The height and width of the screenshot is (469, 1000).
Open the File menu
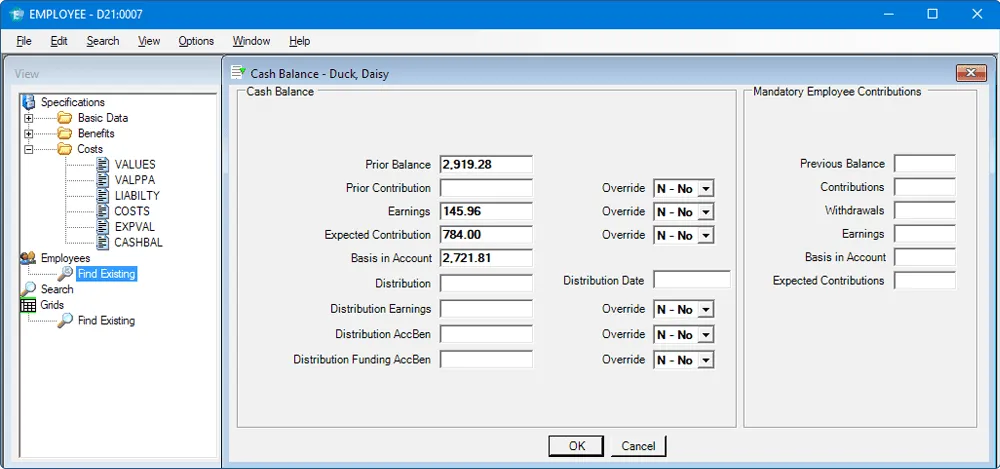(24, 41)
